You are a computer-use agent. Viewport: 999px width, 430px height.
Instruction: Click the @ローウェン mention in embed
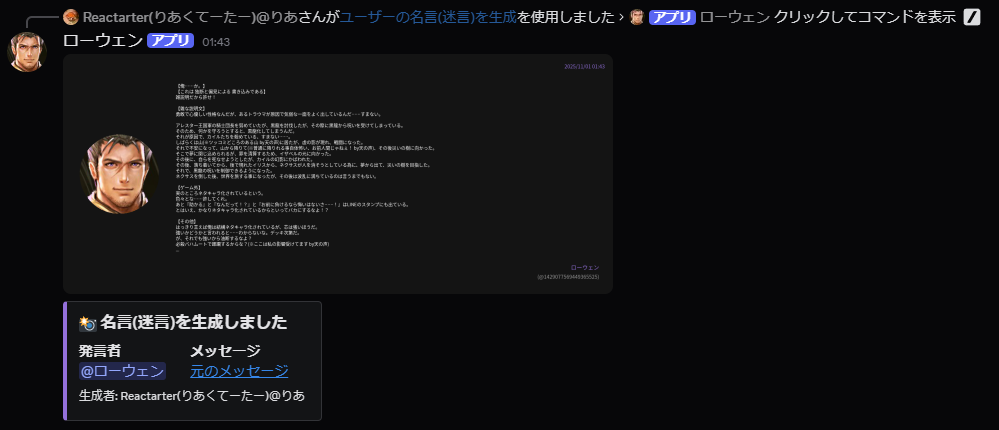122,371
